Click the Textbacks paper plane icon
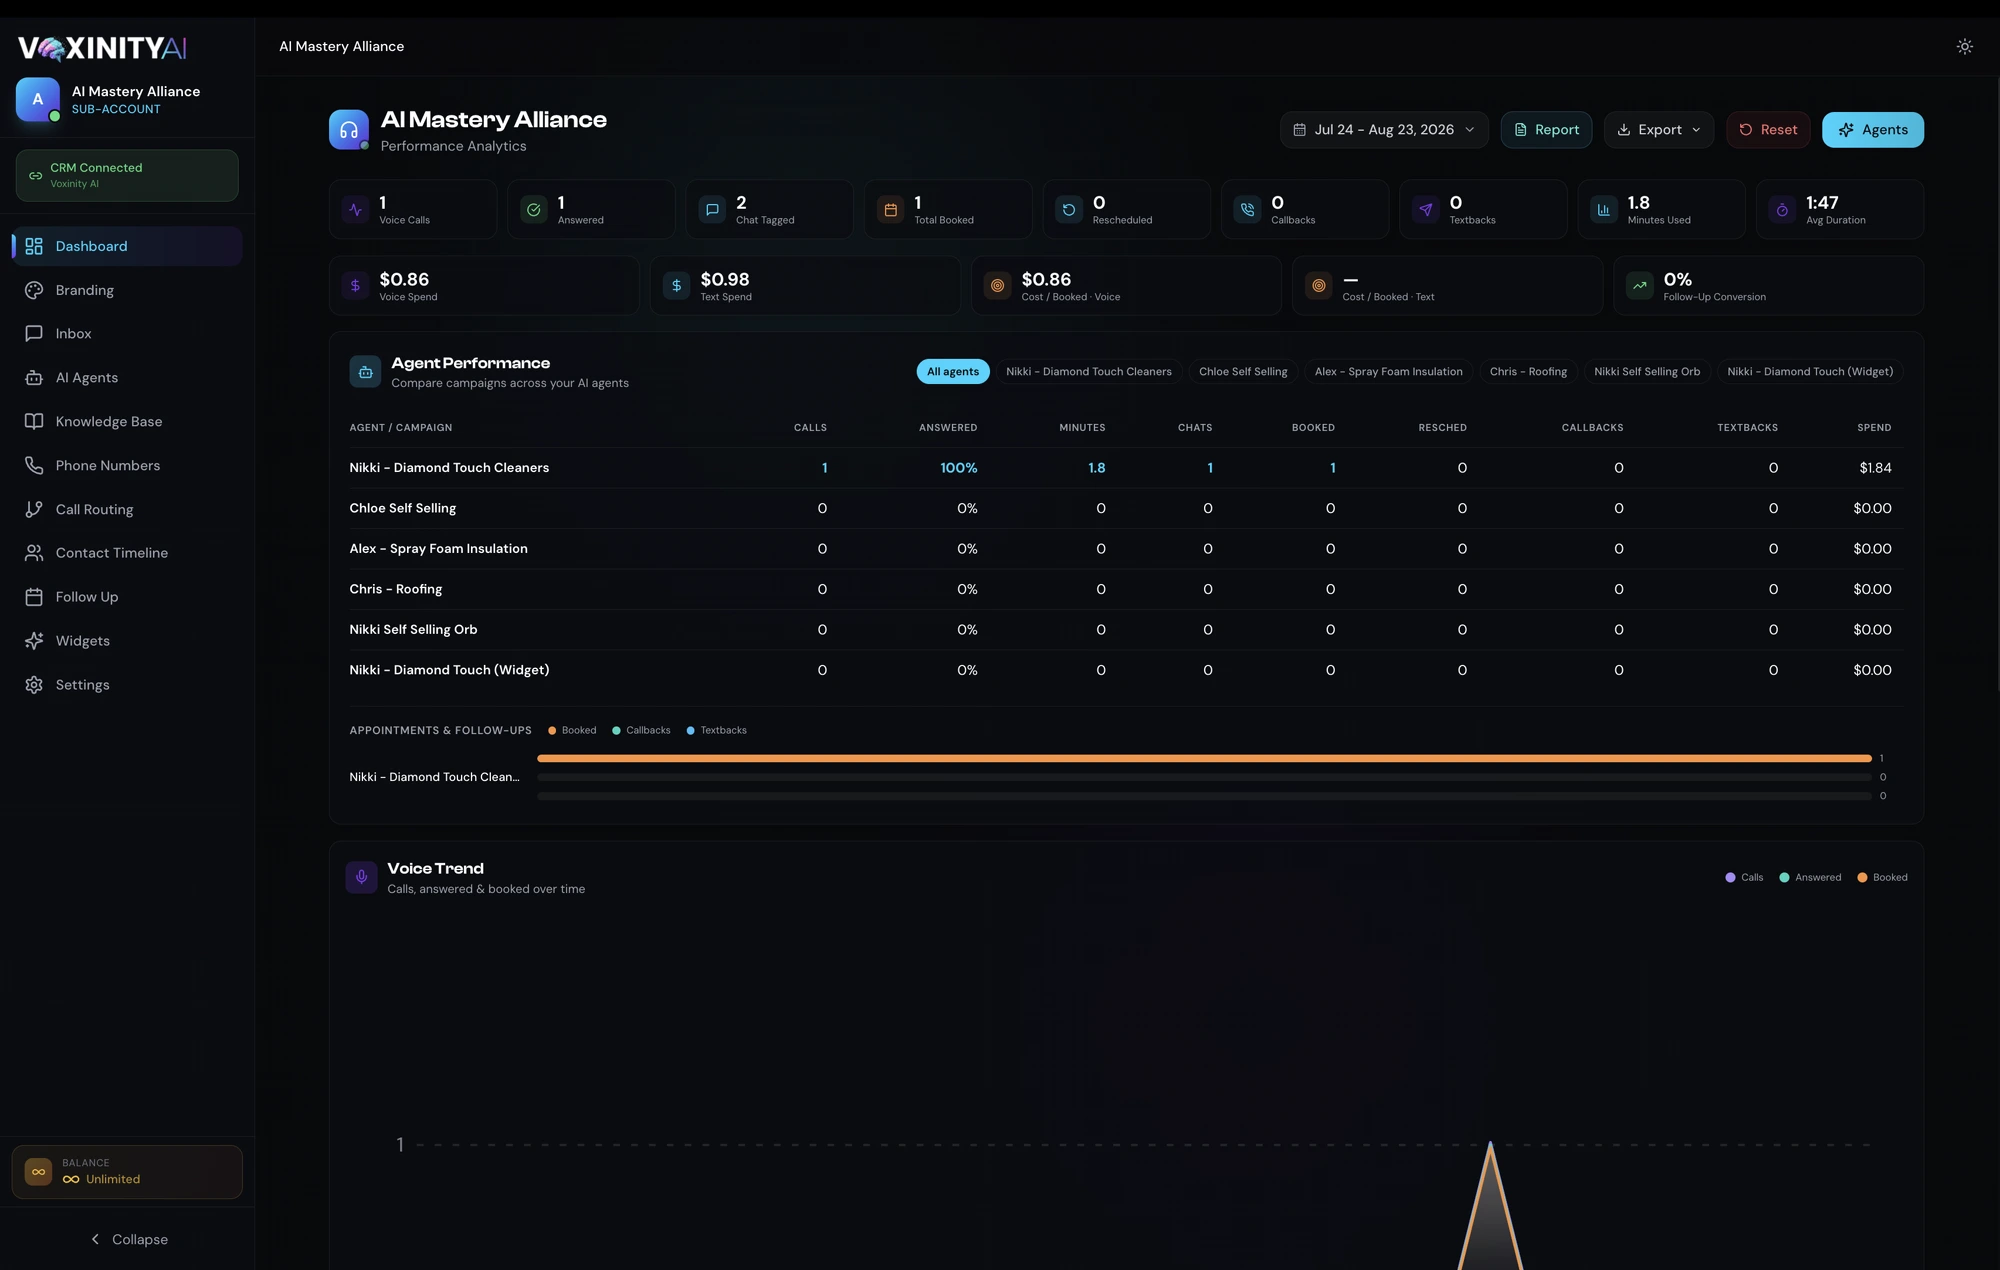Screen dimensions: 2000x1270 pos(1425,210)
